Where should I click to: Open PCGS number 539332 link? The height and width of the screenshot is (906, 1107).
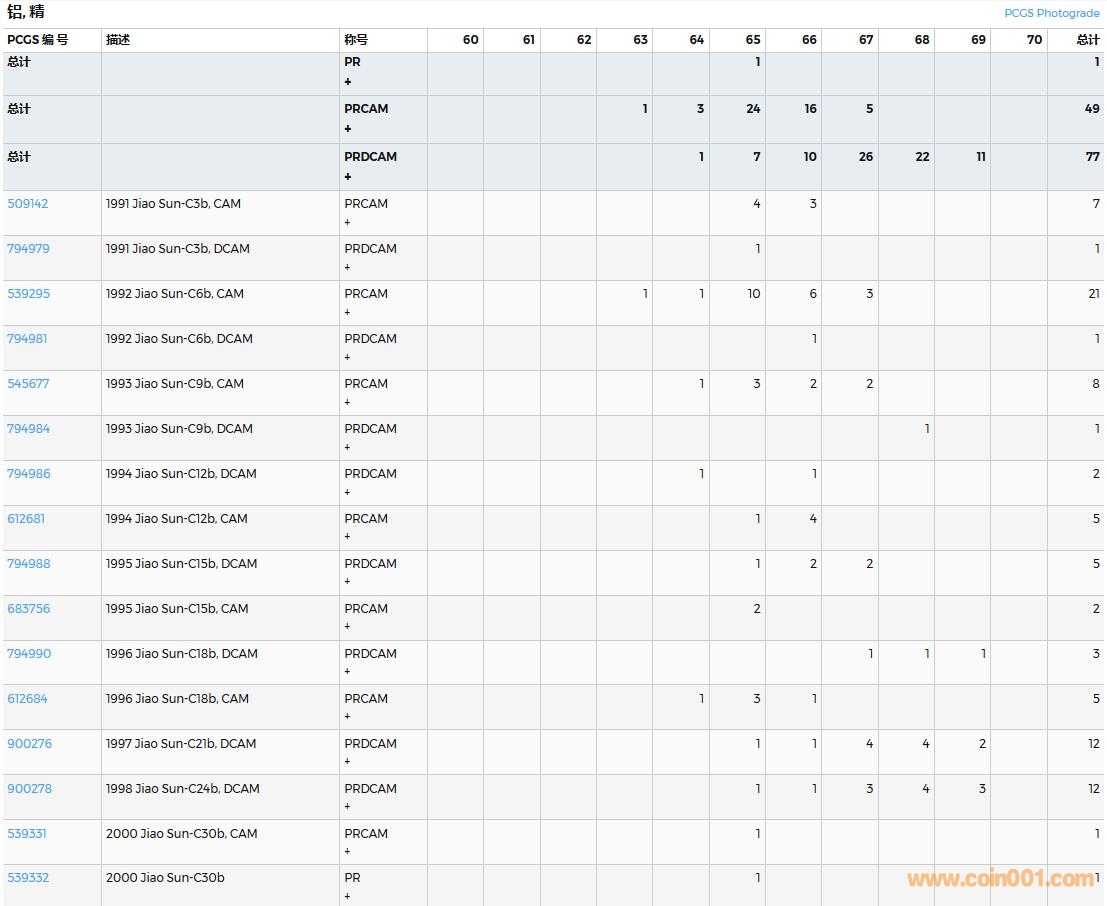click(28, 878)
